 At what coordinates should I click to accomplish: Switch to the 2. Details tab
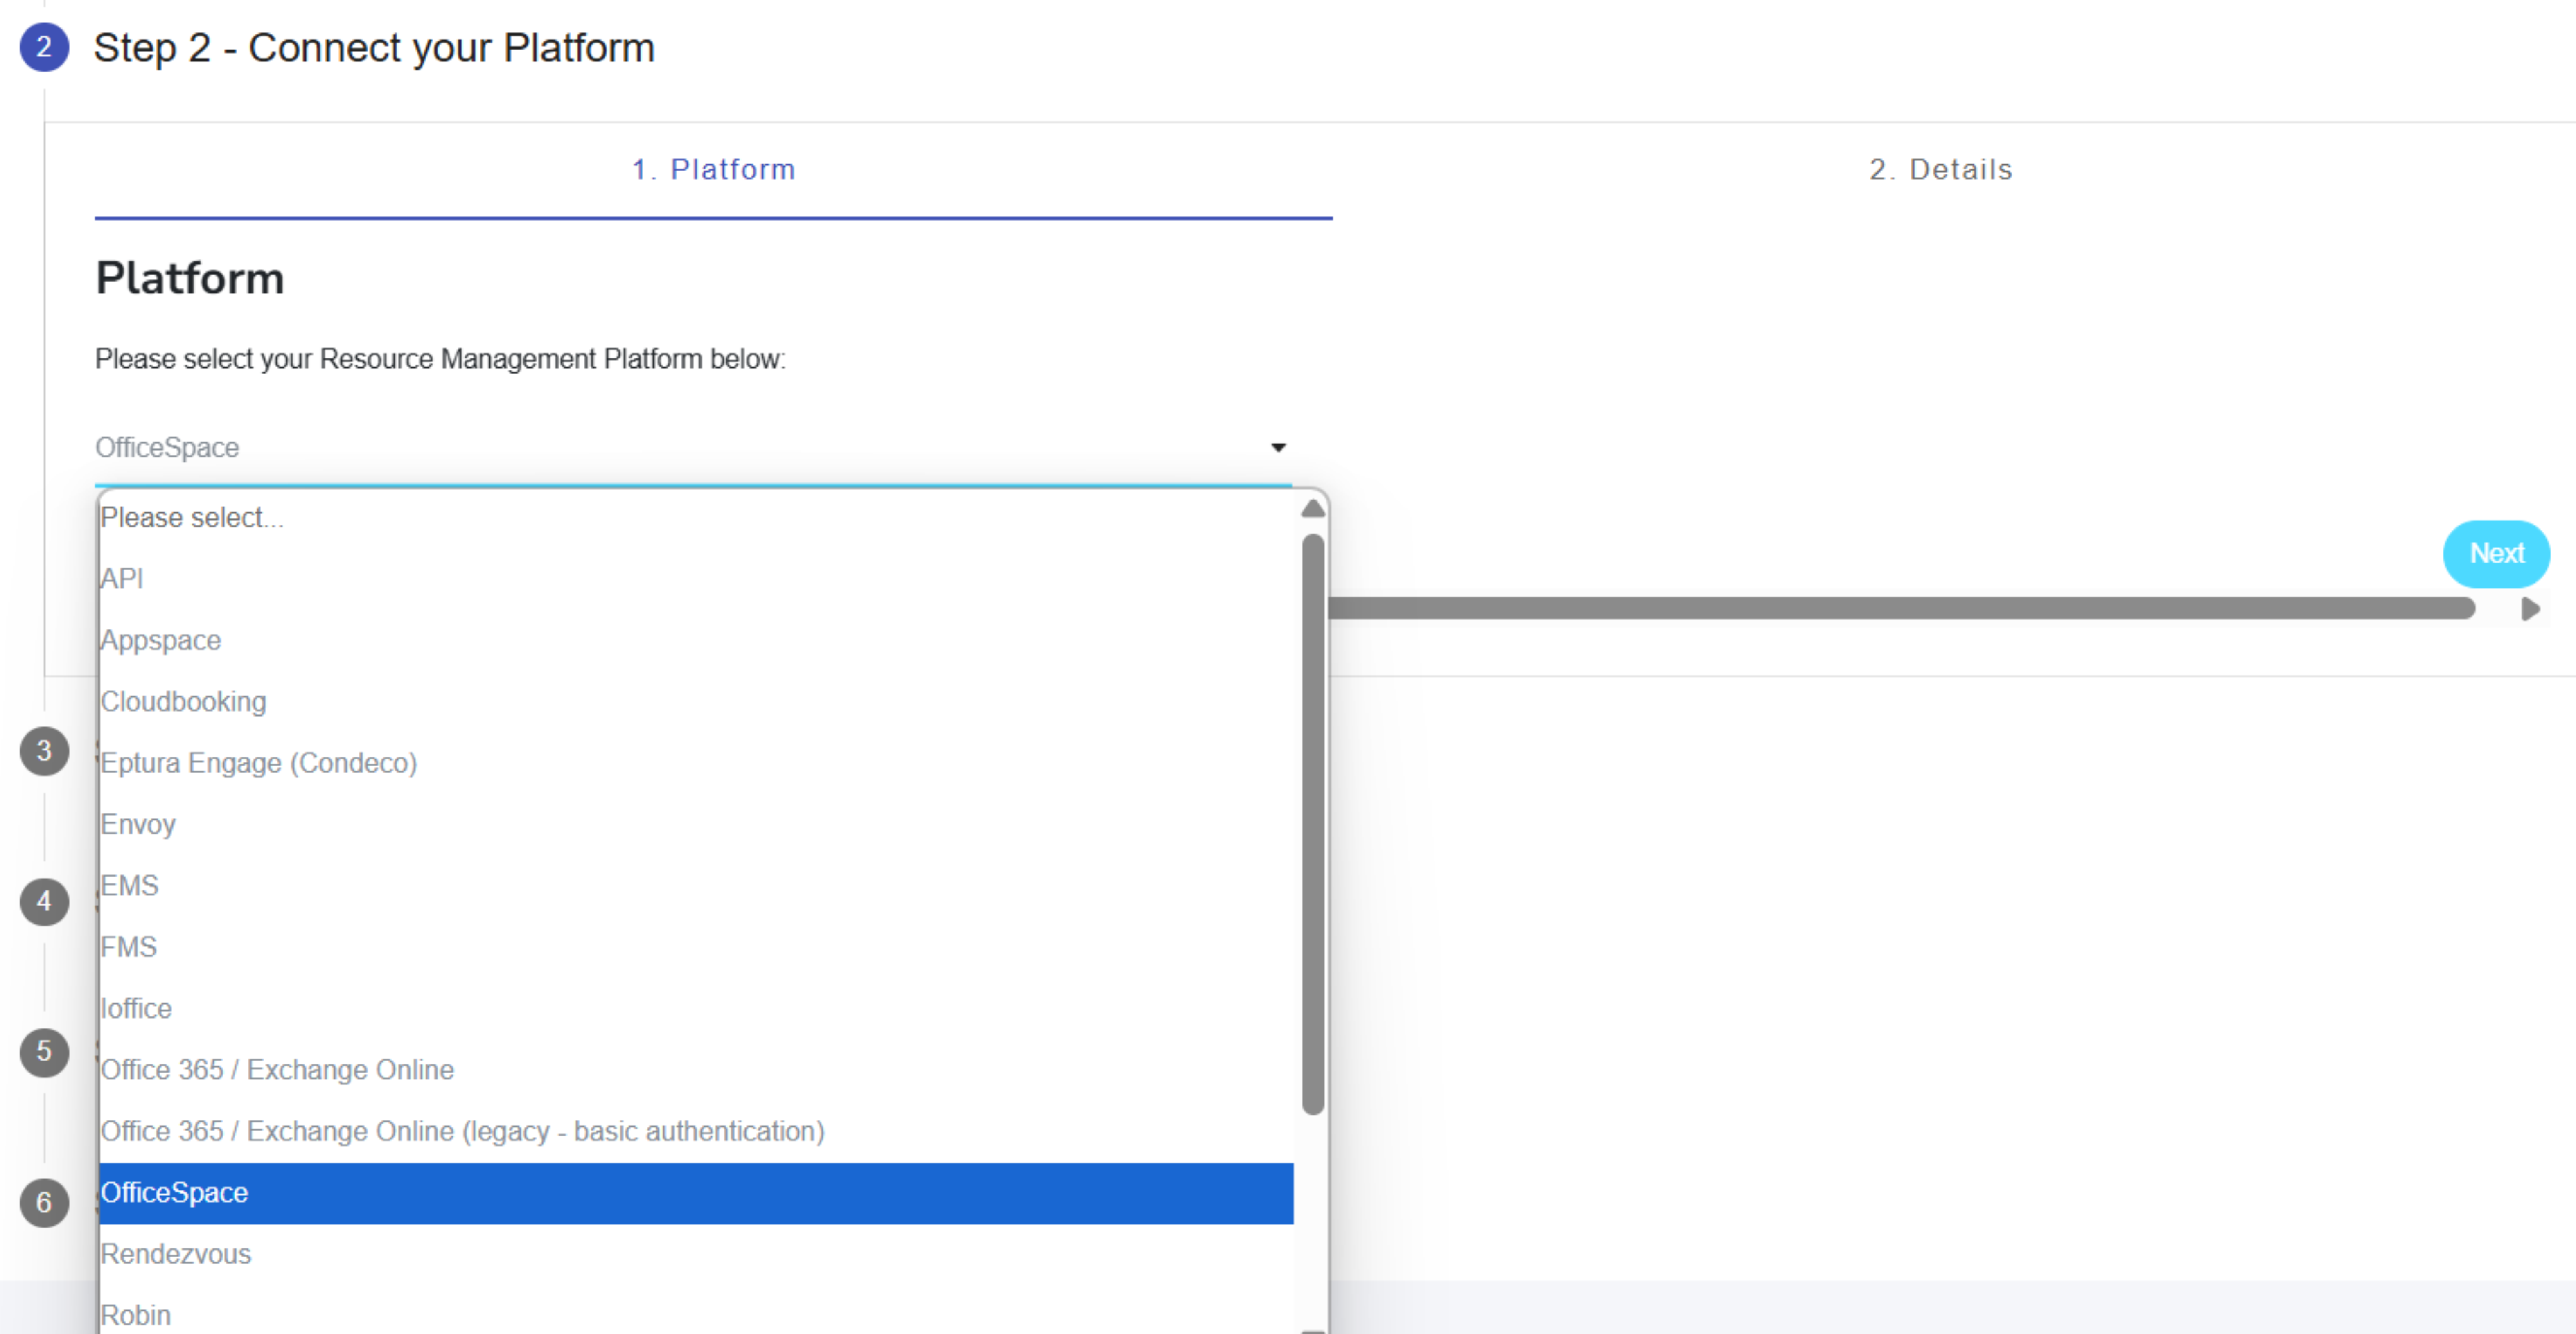pyautogui.click(x=1941, y=169)
